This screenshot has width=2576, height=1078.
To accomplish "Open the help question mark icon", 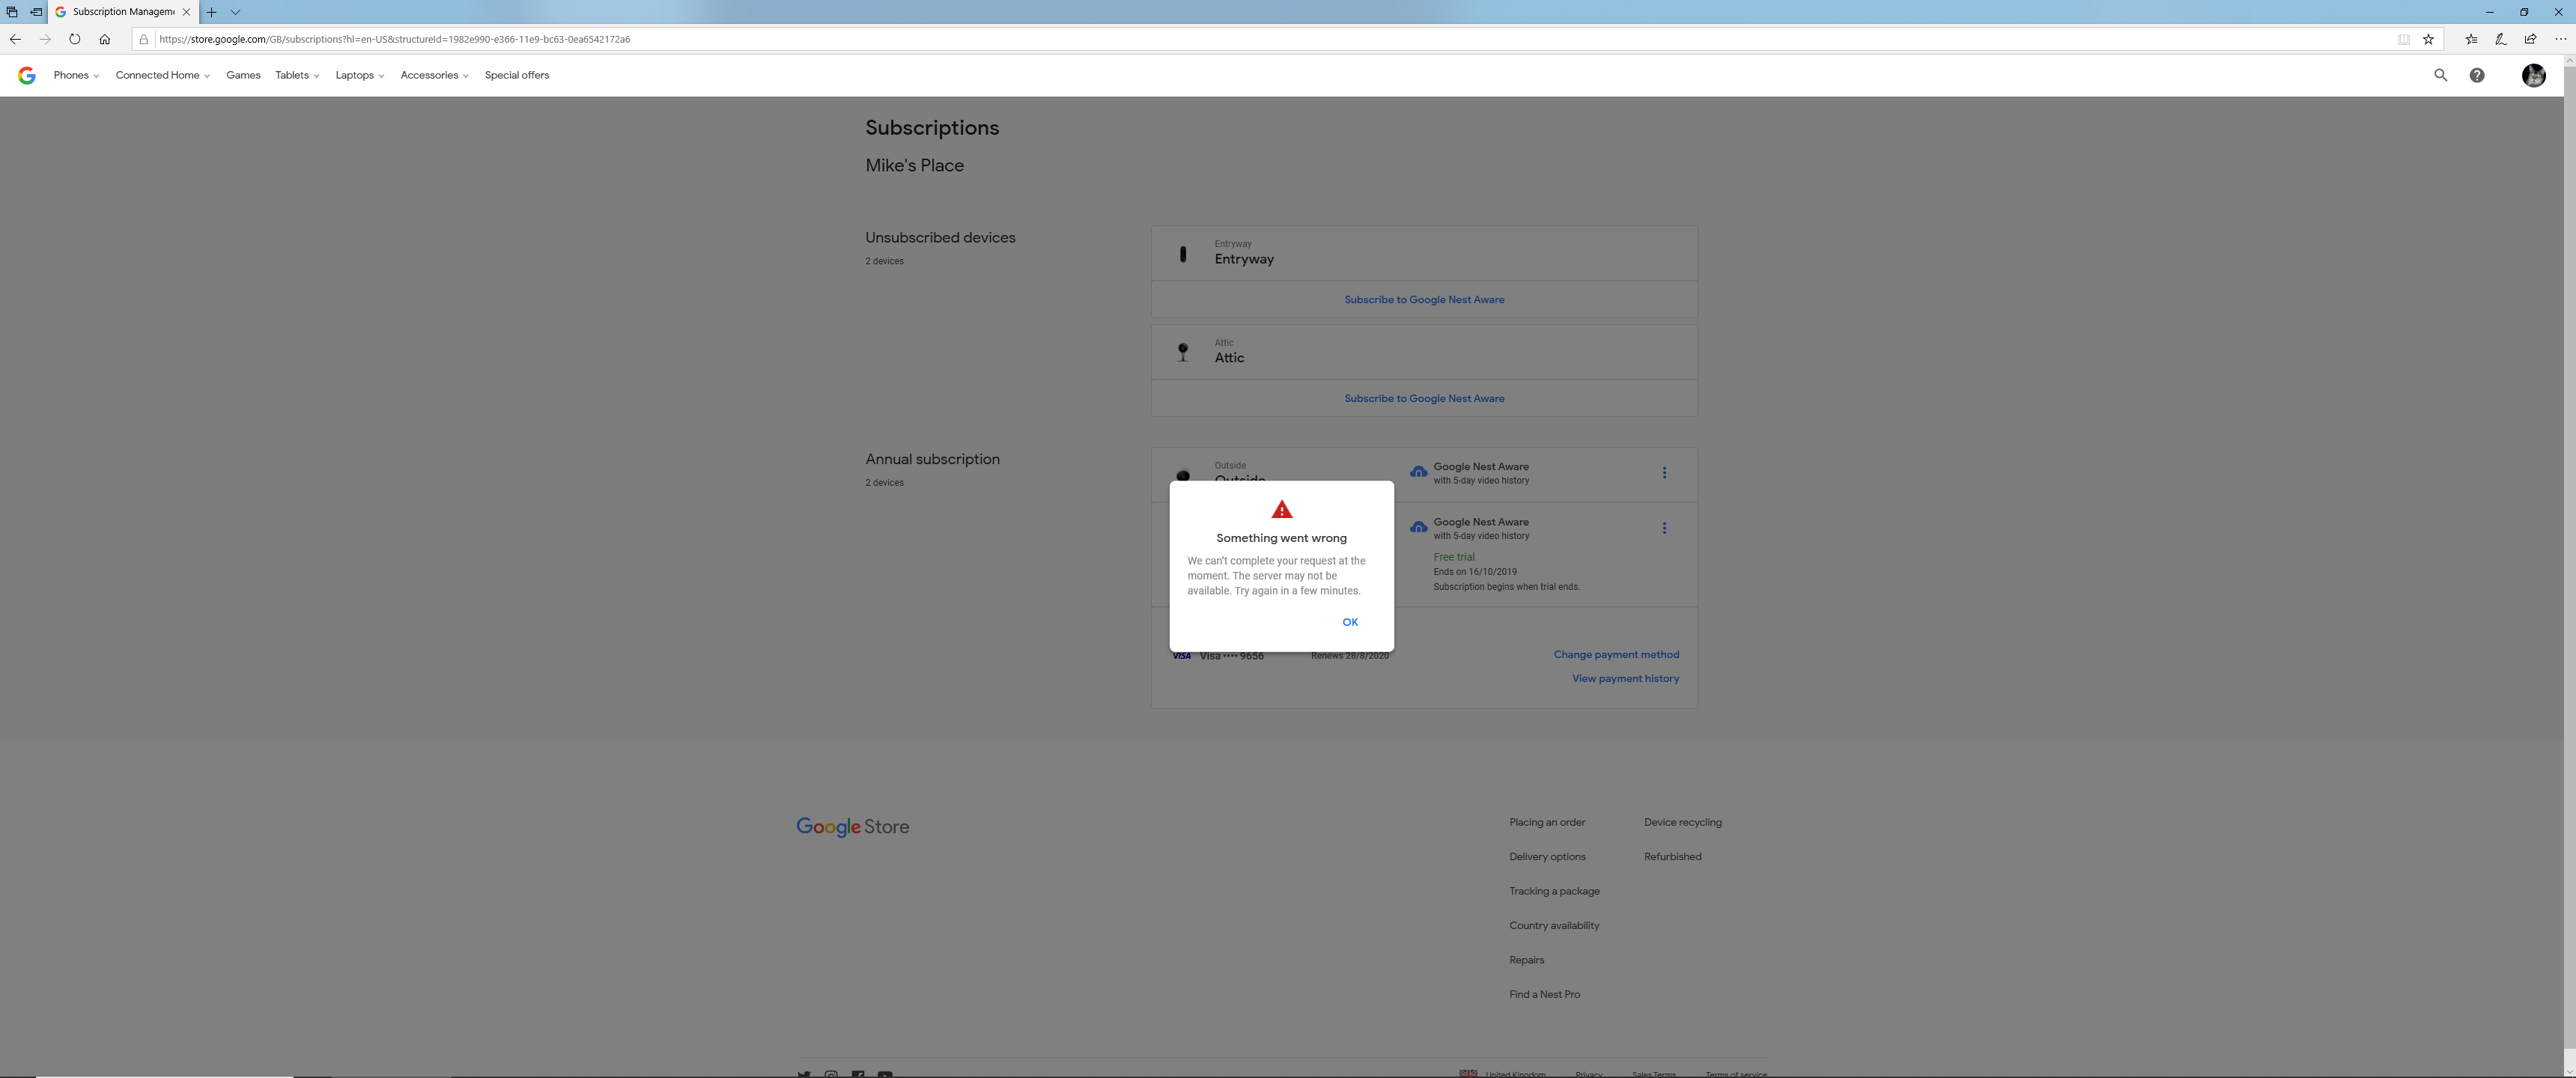I will 2477,75.
